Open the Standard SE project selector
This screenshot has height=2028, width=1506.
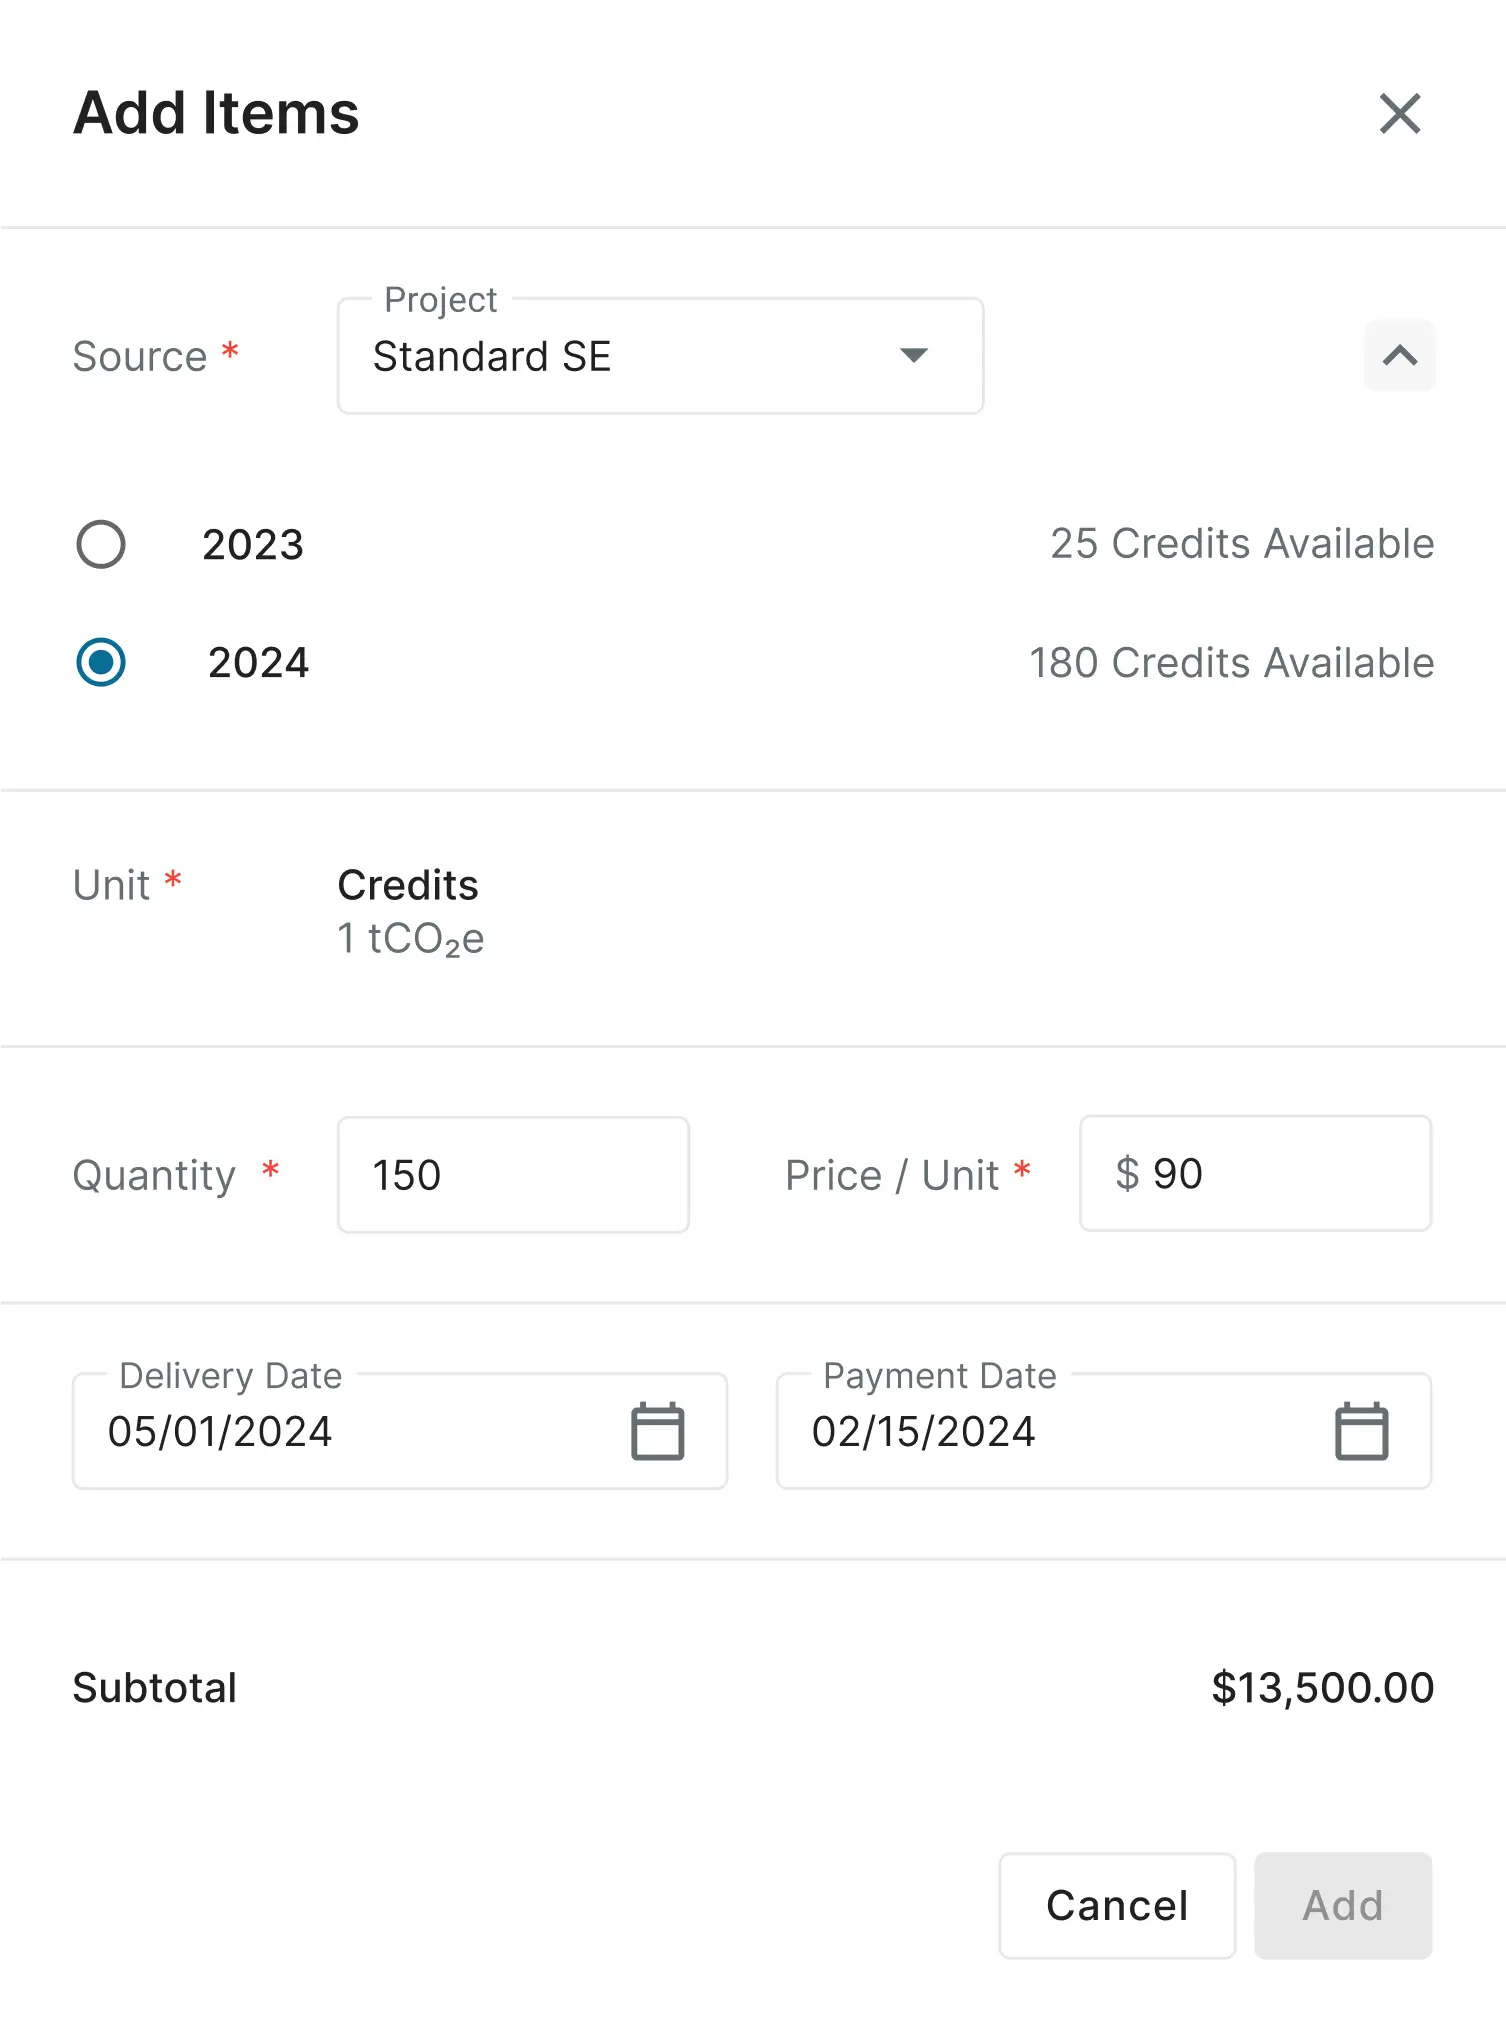pyautogui.click(x=660, y=355)
